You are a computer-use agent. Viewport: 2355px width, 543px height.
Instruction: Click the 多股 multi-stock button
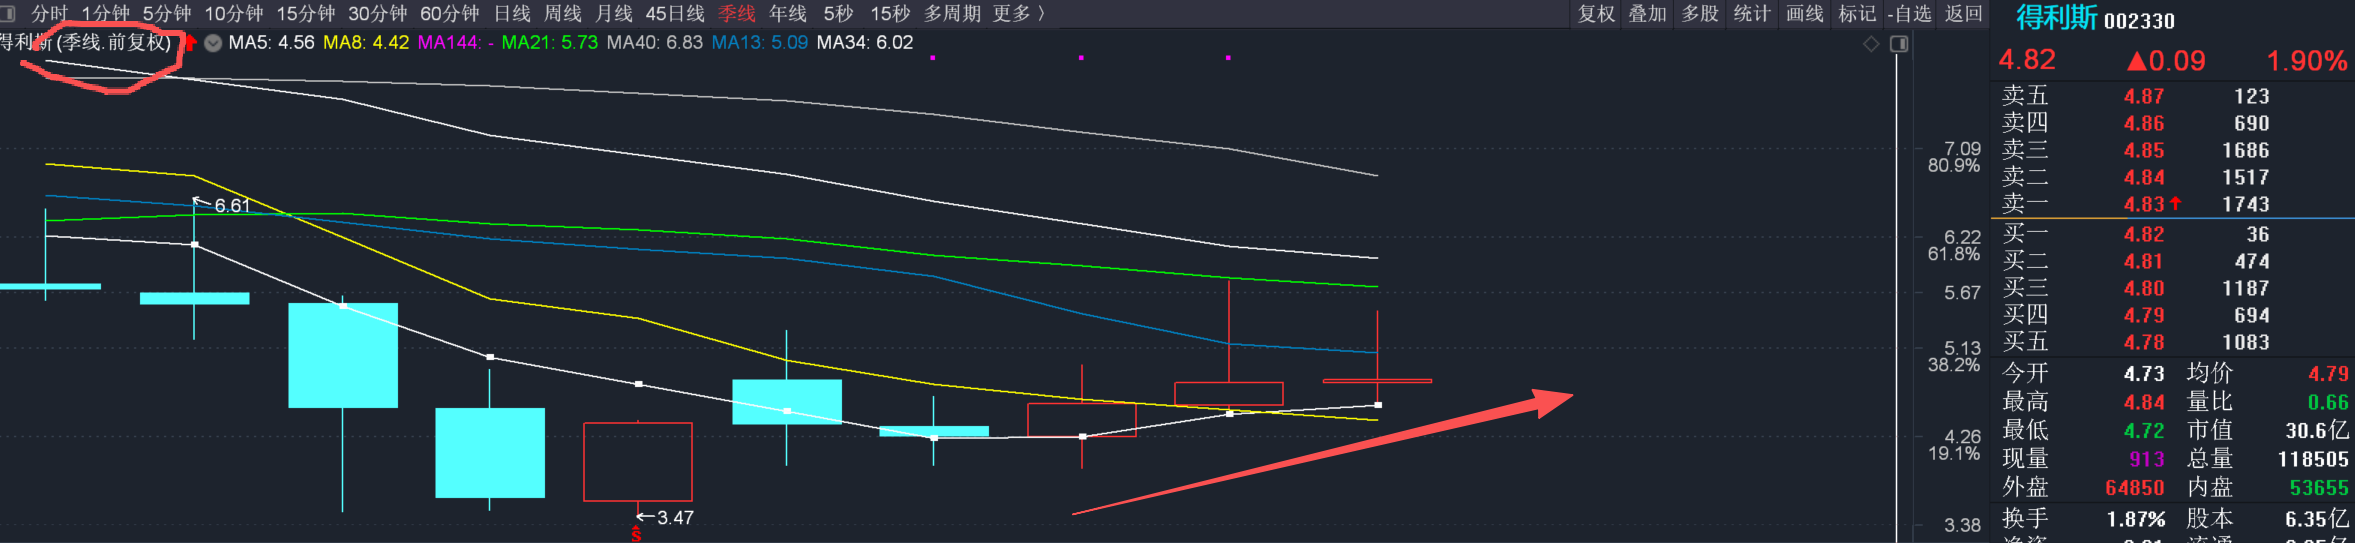(1700, 13)
